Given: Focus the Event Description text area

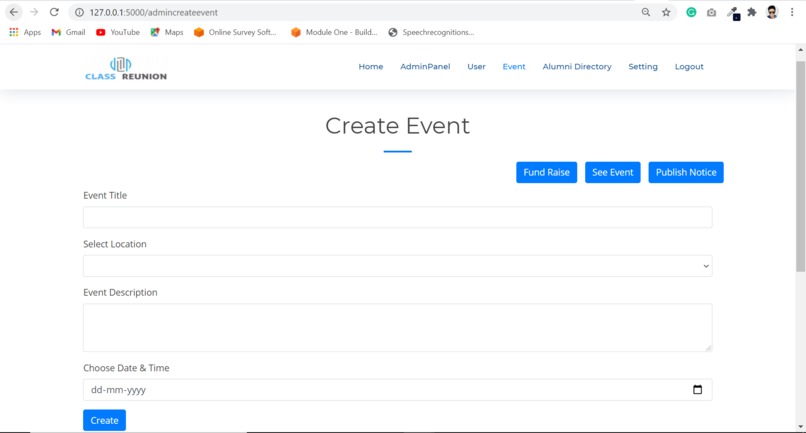Looking at the screenshot, I should tap(397, 328).
